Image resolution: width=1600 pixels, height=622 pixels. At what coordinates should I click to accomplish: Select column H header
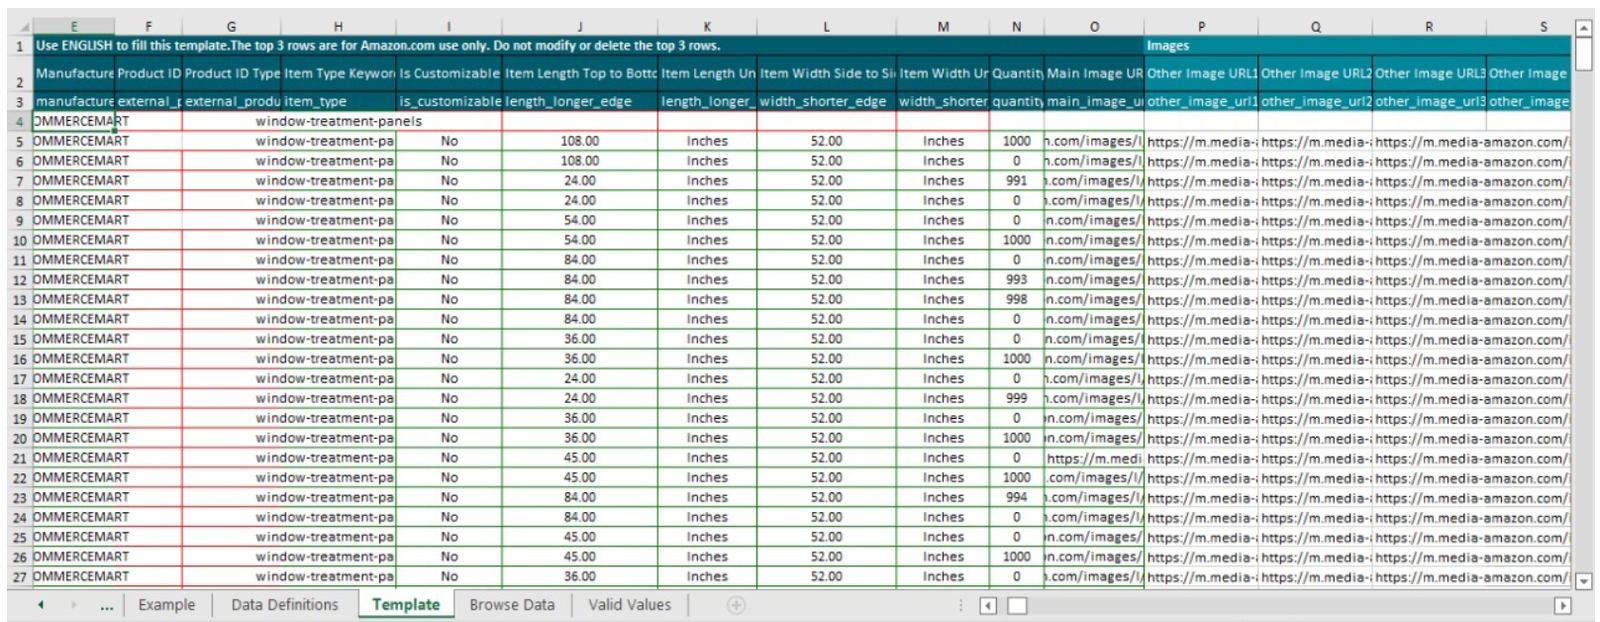click(x=338, y=27)
